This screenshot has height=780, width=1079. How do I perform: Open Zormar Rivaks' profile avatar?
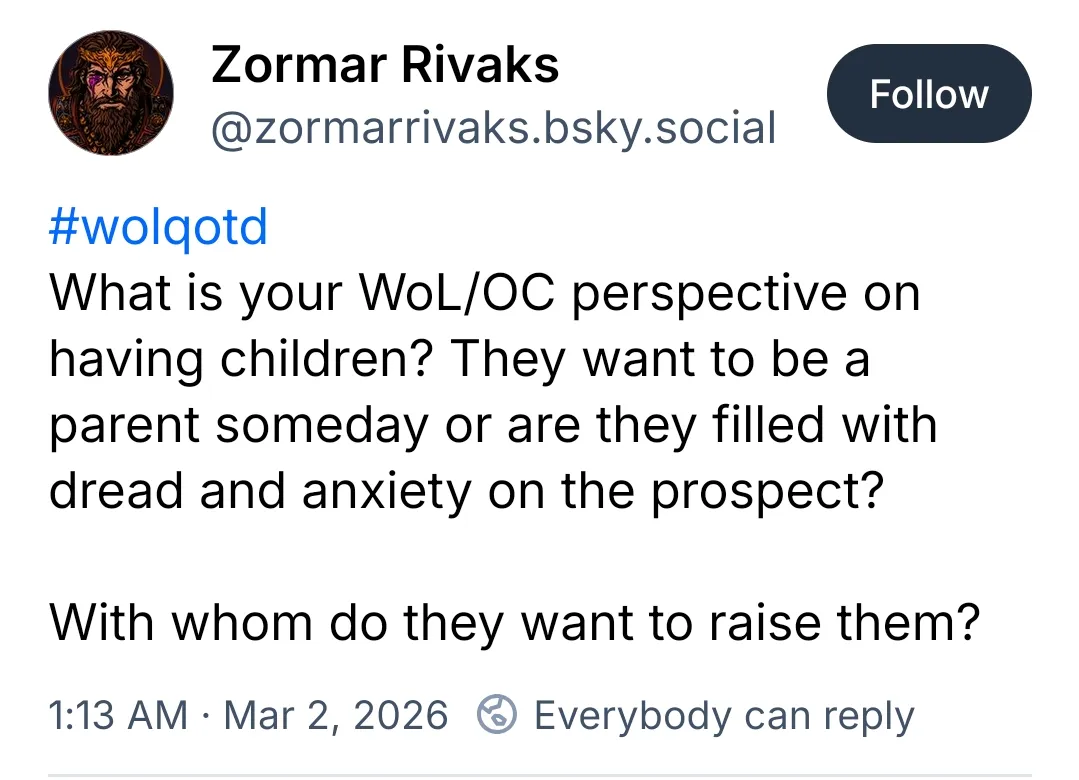click(x=110, y=94)
